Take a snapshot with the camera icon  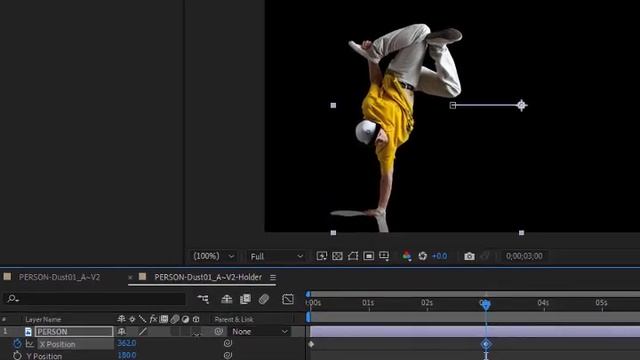(x=469, y=256)
